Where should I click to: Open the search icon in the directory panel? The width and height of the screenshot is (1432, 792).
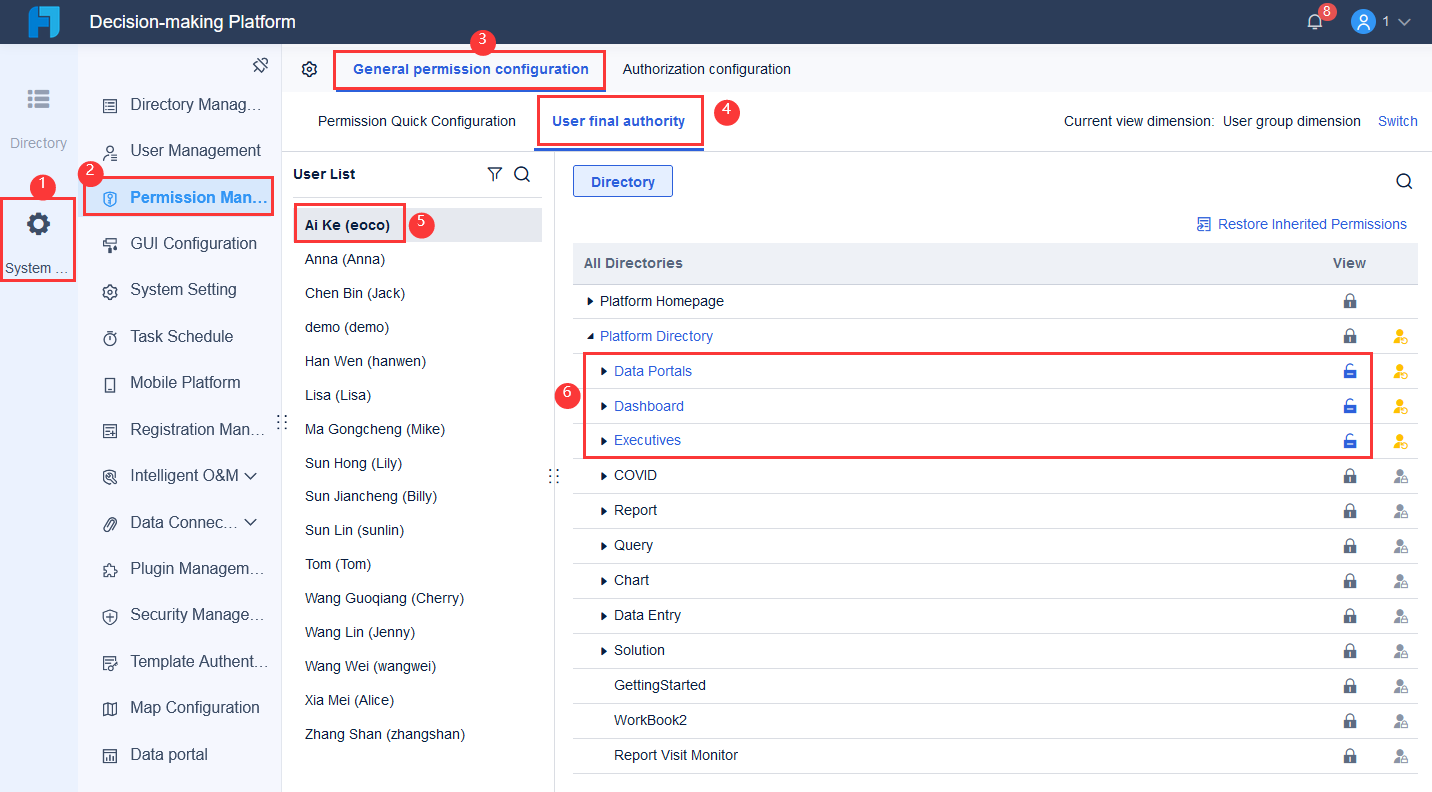(1404, 181)
